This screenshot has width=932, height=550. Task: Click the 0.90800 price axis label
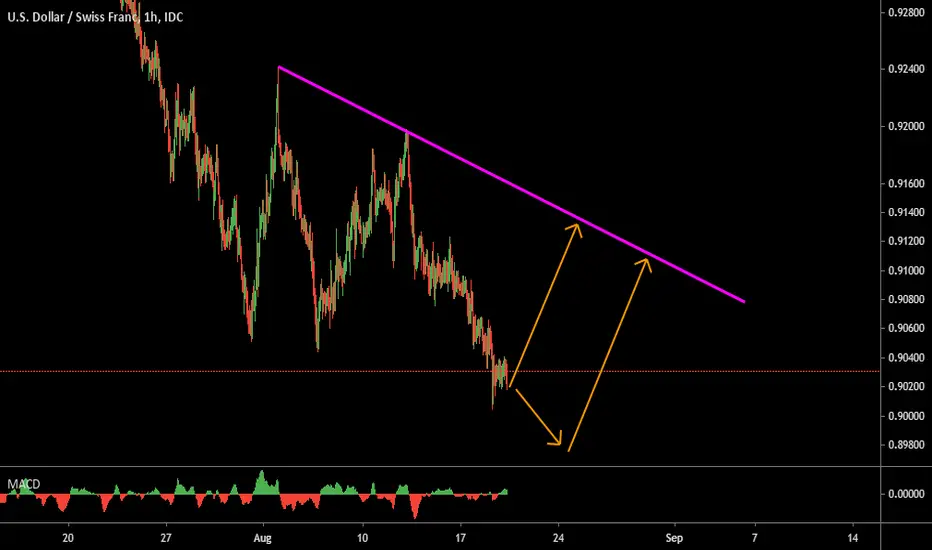[x=906, y=299]
